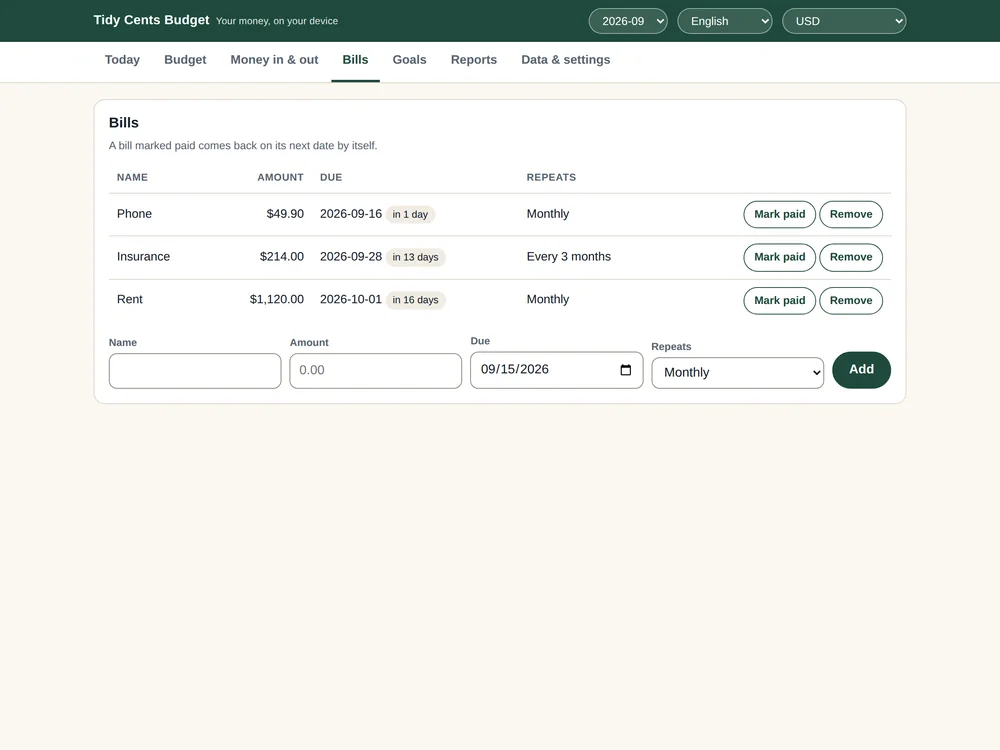Click the Monthly value in Phone row
1000x750 pixels.
pos(548,214)
